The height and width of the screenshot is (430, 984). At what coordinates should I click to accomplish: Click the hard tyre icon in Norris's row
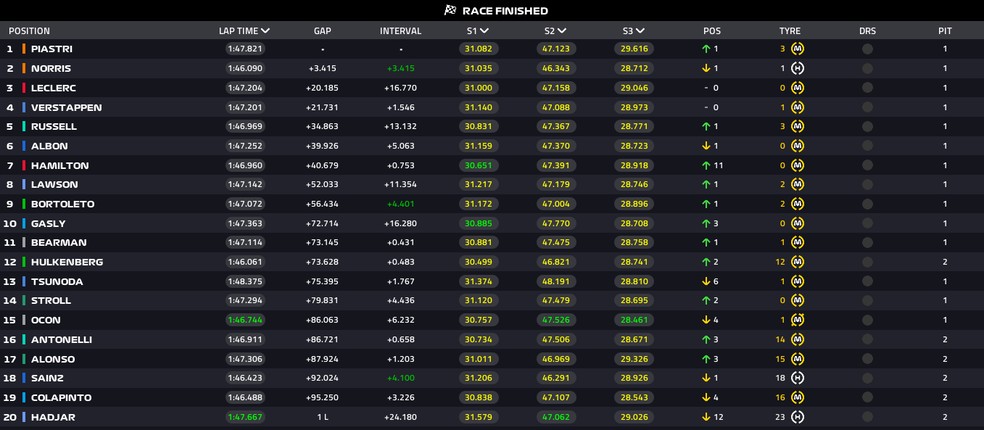[798, 68]
